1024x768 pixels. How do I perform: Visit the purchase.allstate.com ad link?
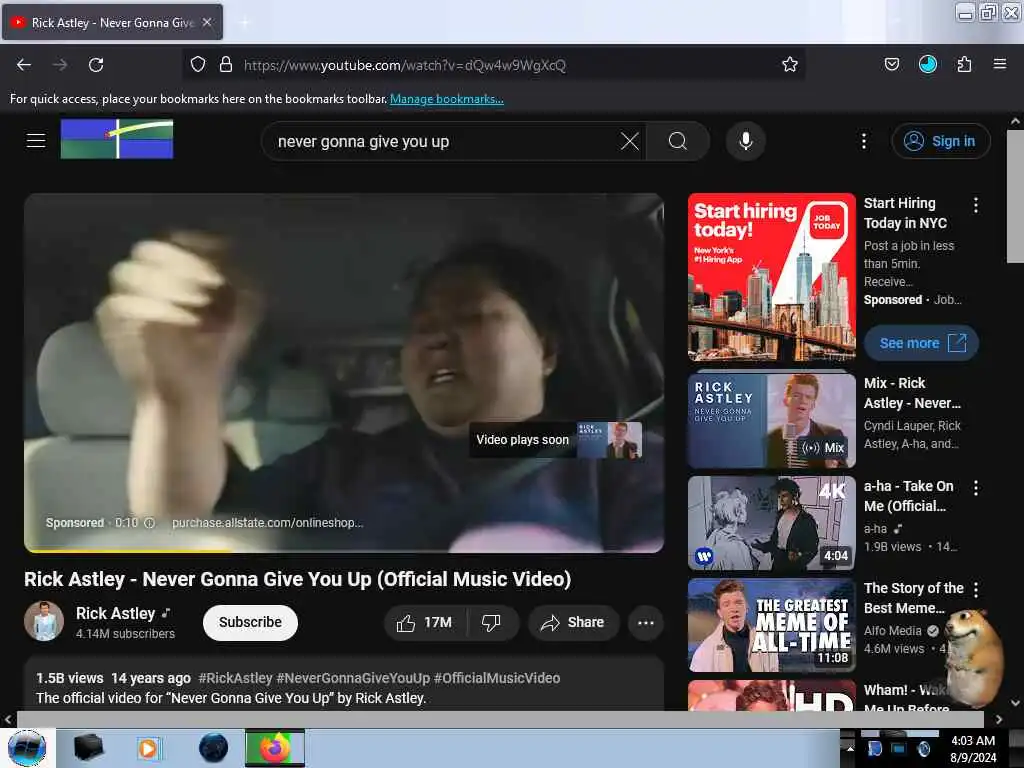(267, 523)
